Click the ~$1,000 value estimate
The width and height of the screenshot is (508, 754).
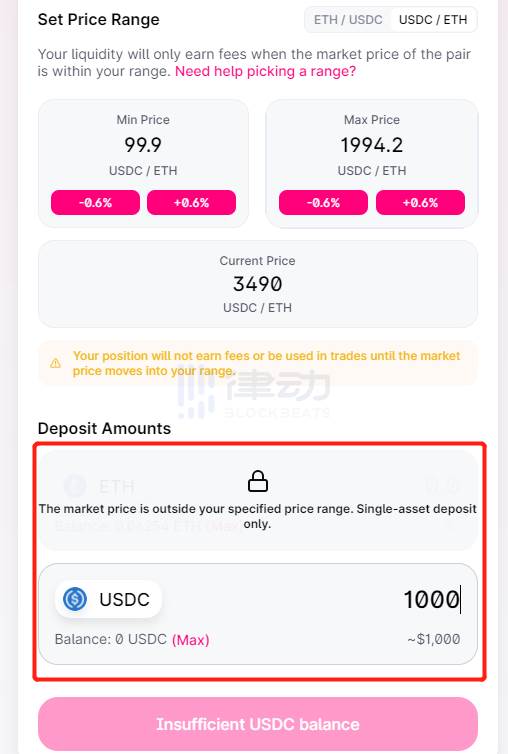tap(434, 639)
